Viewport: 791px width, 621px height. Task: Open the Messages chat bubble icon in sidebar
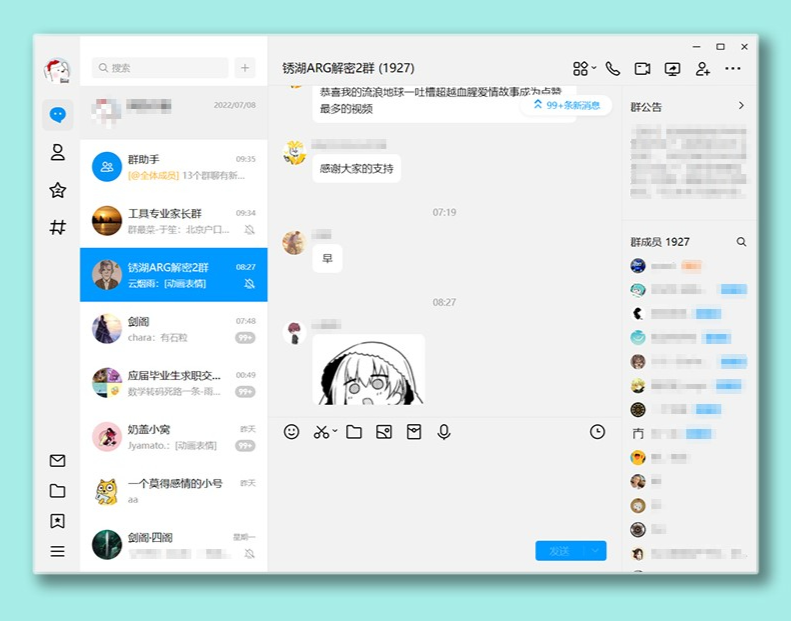[x=58, y=115]
